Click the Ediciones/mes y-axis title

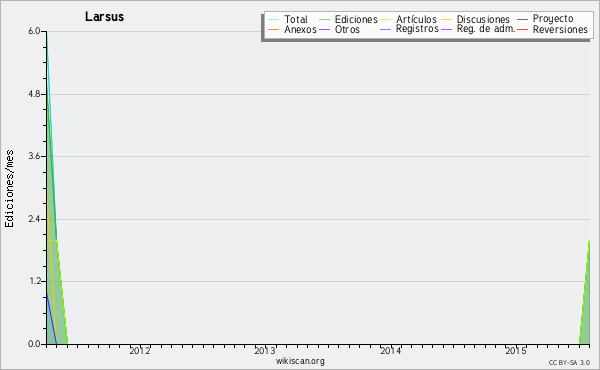[x=9, y=189]
